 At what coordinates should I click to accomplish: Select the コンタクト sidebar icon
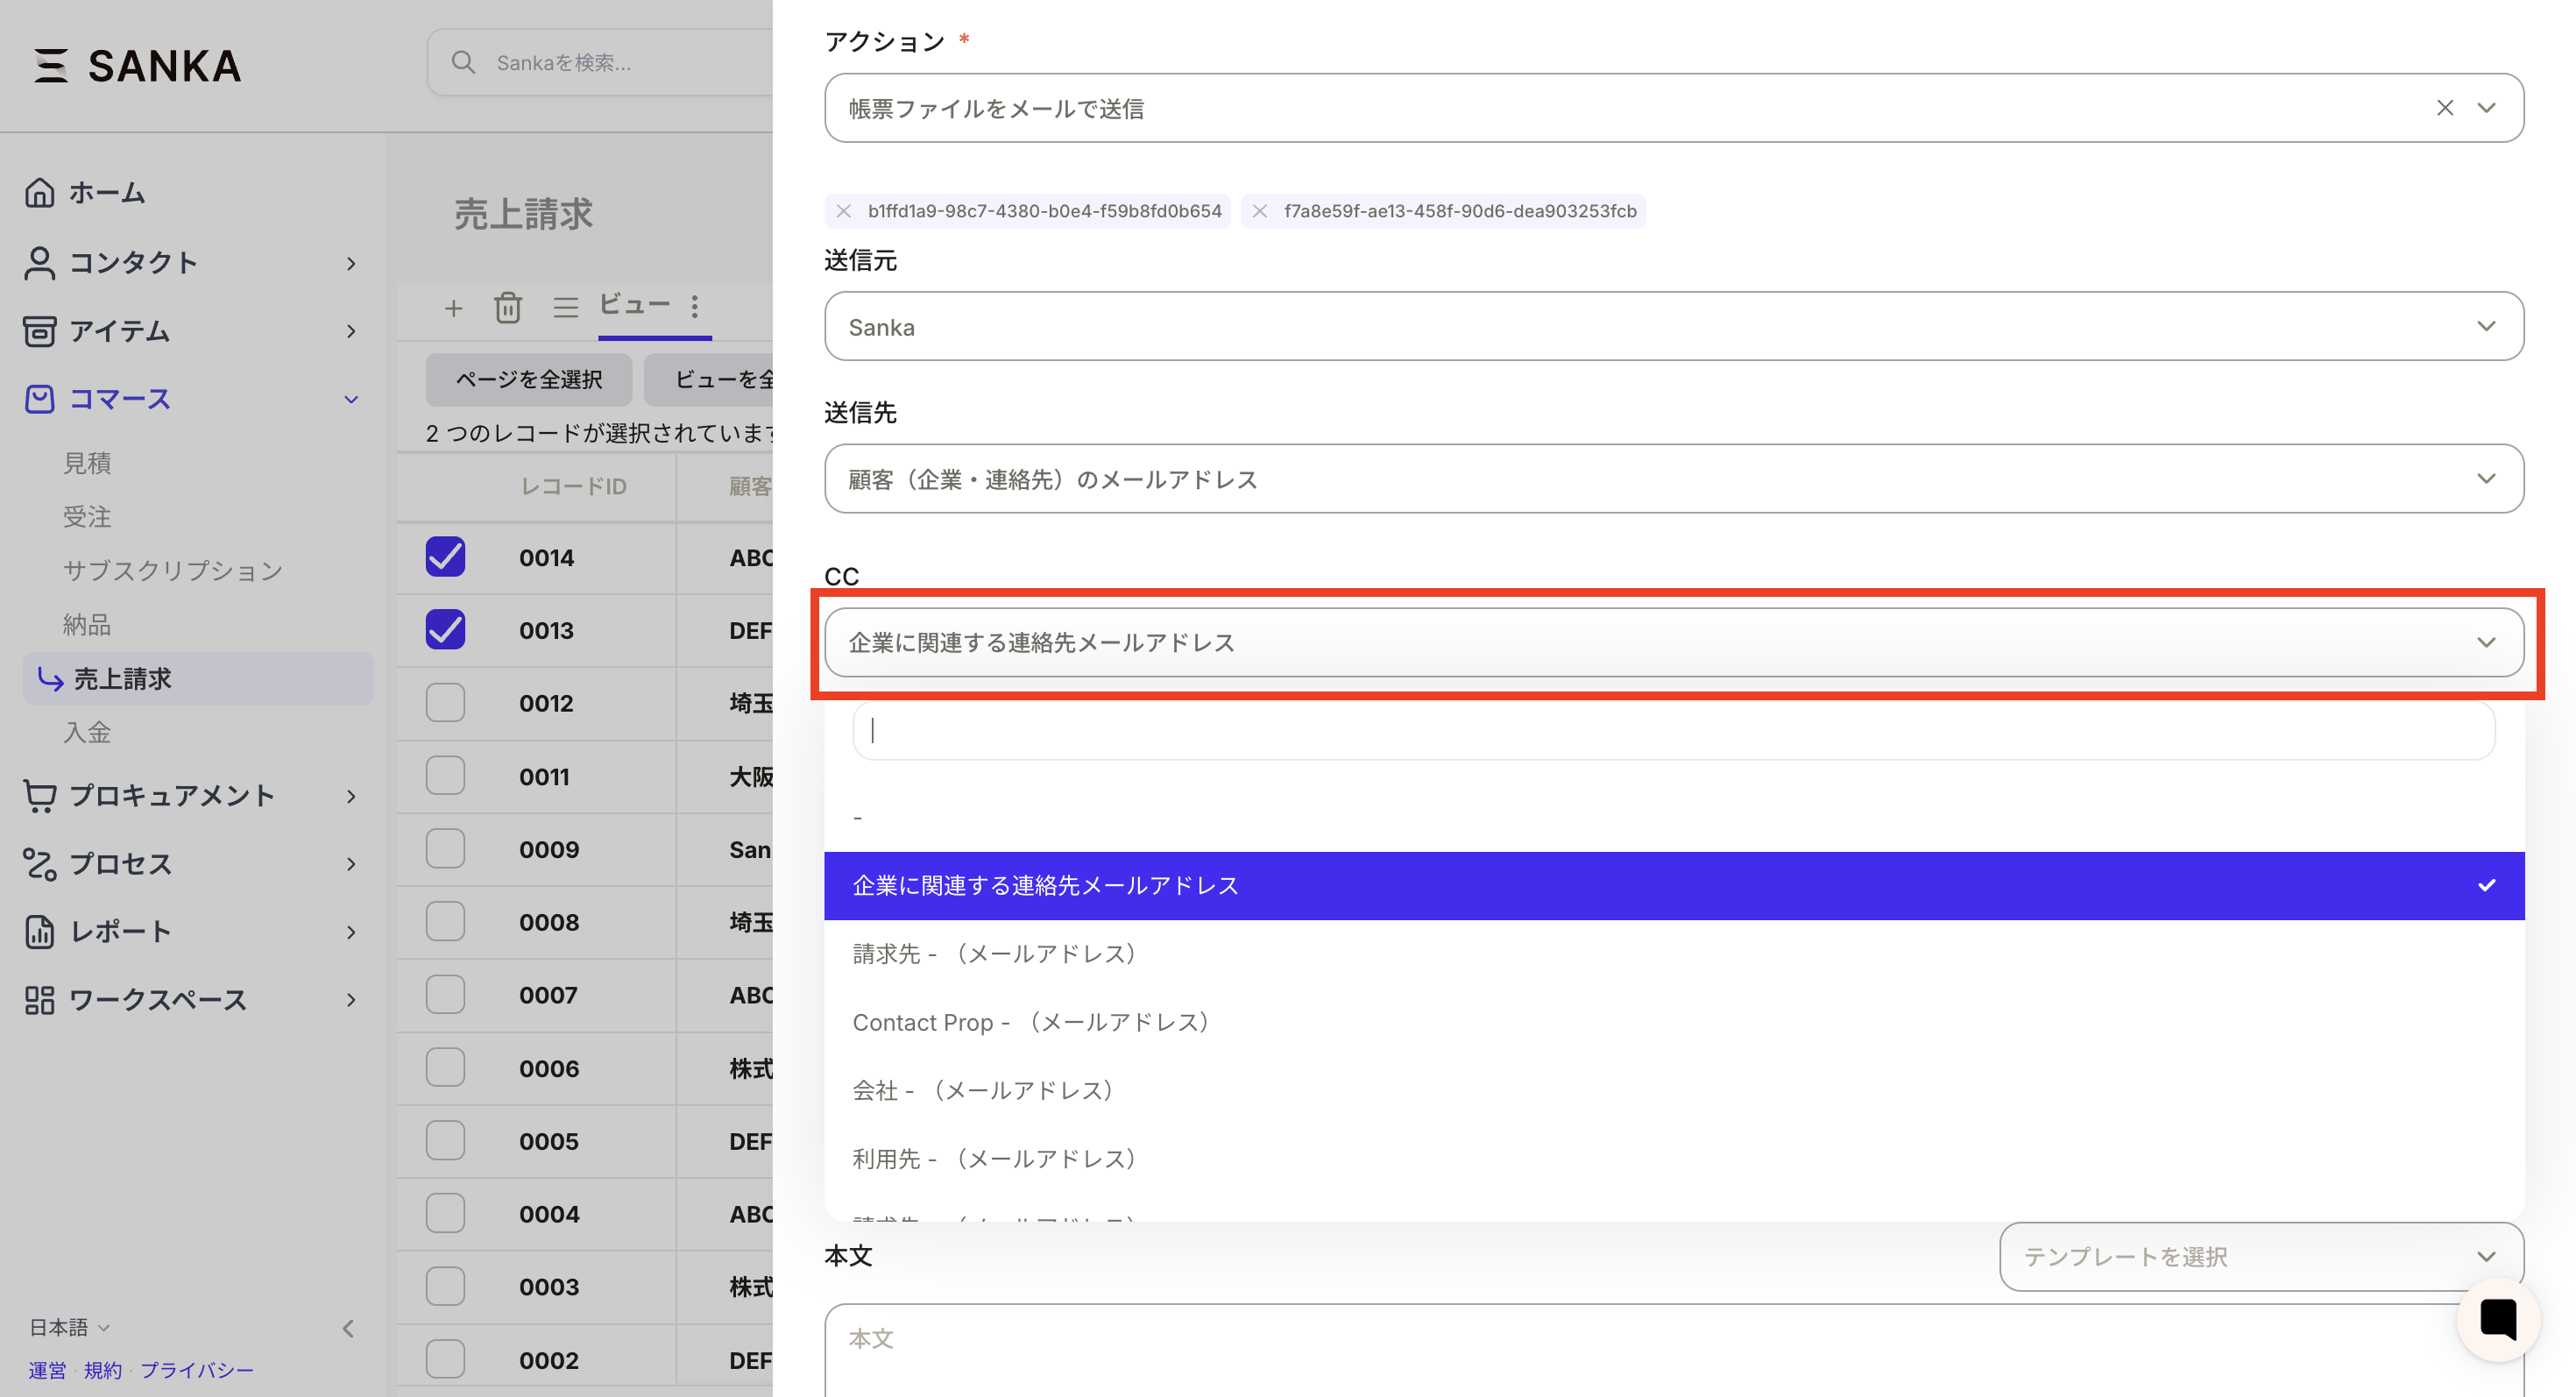(40, 263)
